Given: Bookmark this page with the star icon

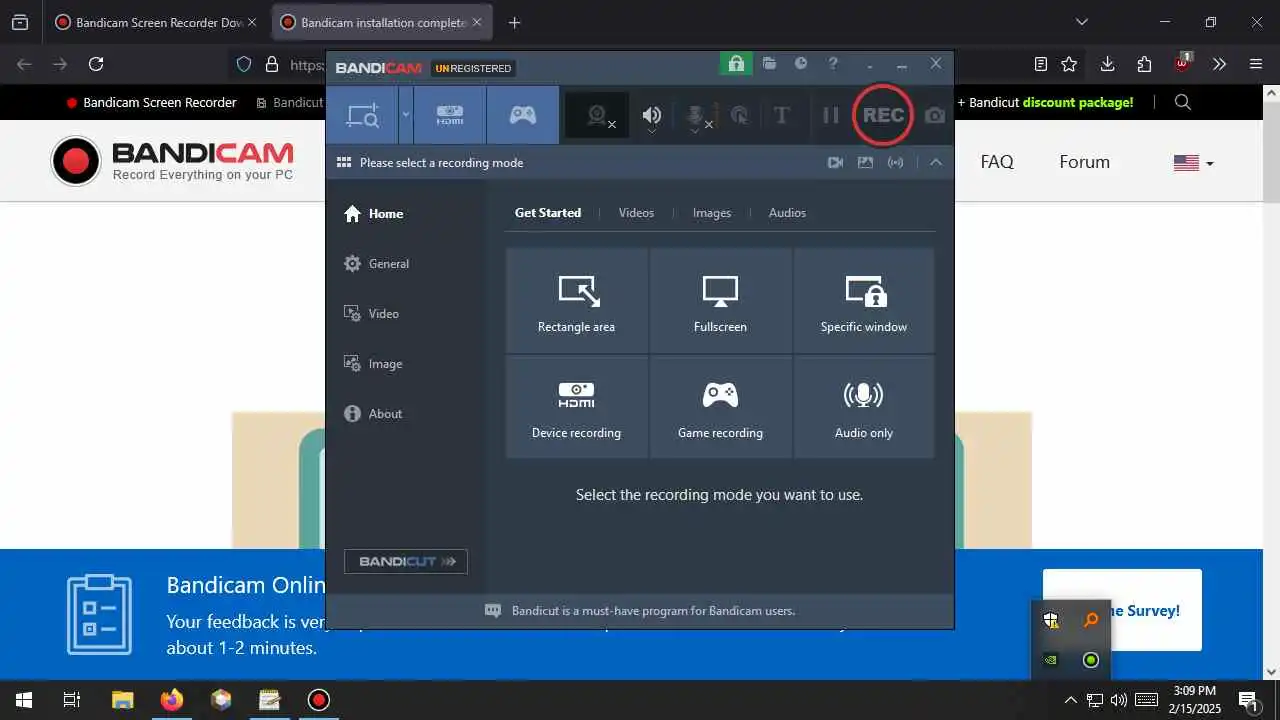Looking at the screenshot, I should click(1069, 64).
